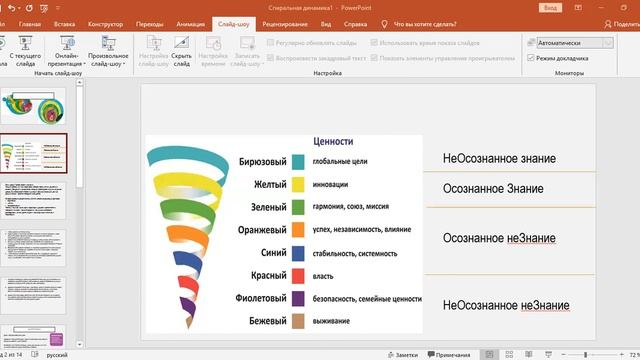Open the Справка ribbon tab
This screenshot has height=360, width=640.
click(x=355, y=24)
